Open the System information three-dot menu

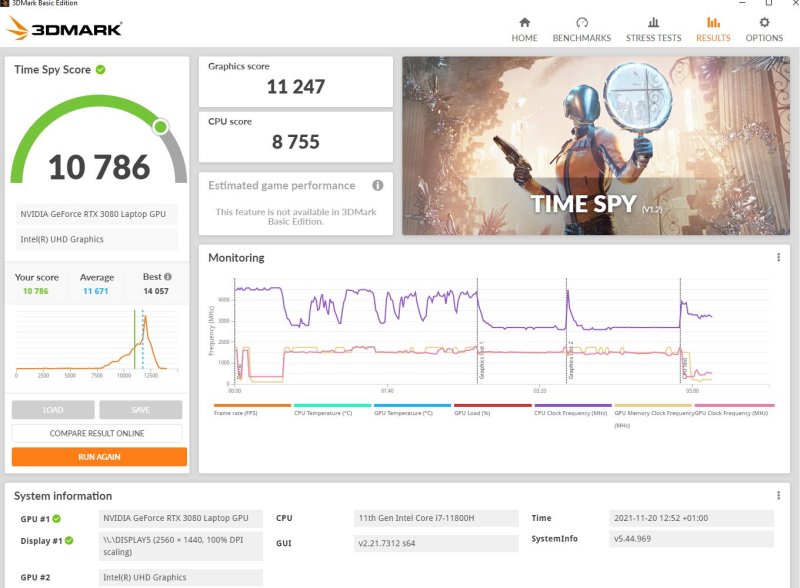(778, 495)
